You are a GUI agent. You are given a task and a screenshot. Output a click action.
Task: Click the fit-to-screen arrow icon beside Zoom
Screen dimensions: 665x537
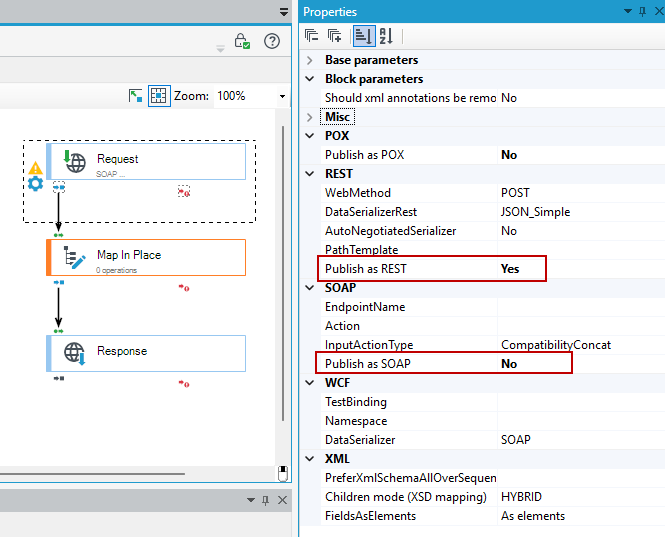coord(135,96)
